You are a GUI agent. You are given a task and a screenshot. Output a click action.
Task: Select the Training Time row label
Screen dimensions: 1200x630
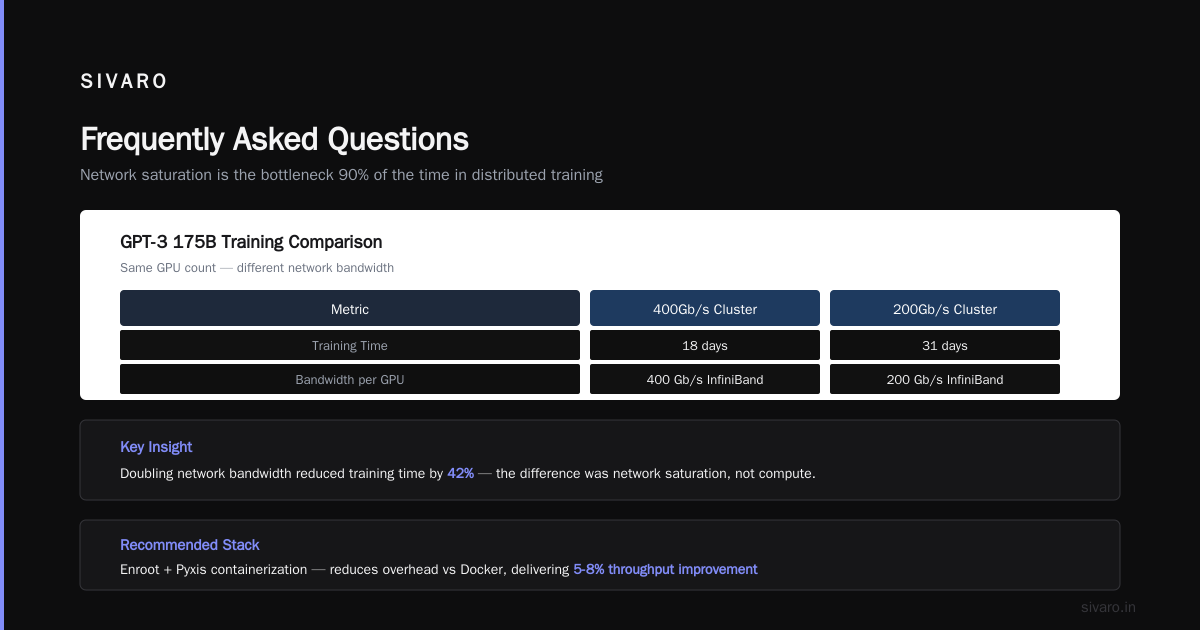[350, 346]
